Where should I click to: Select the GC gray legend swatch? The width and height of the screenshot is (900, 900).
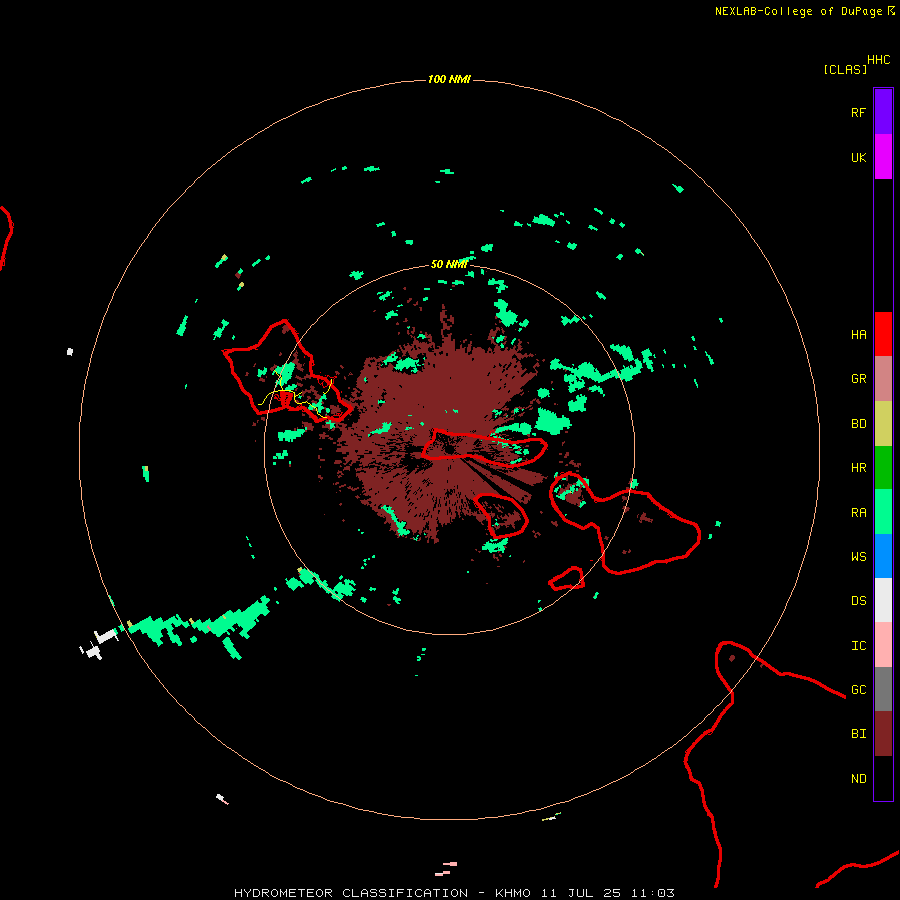[x=883, y=689]
